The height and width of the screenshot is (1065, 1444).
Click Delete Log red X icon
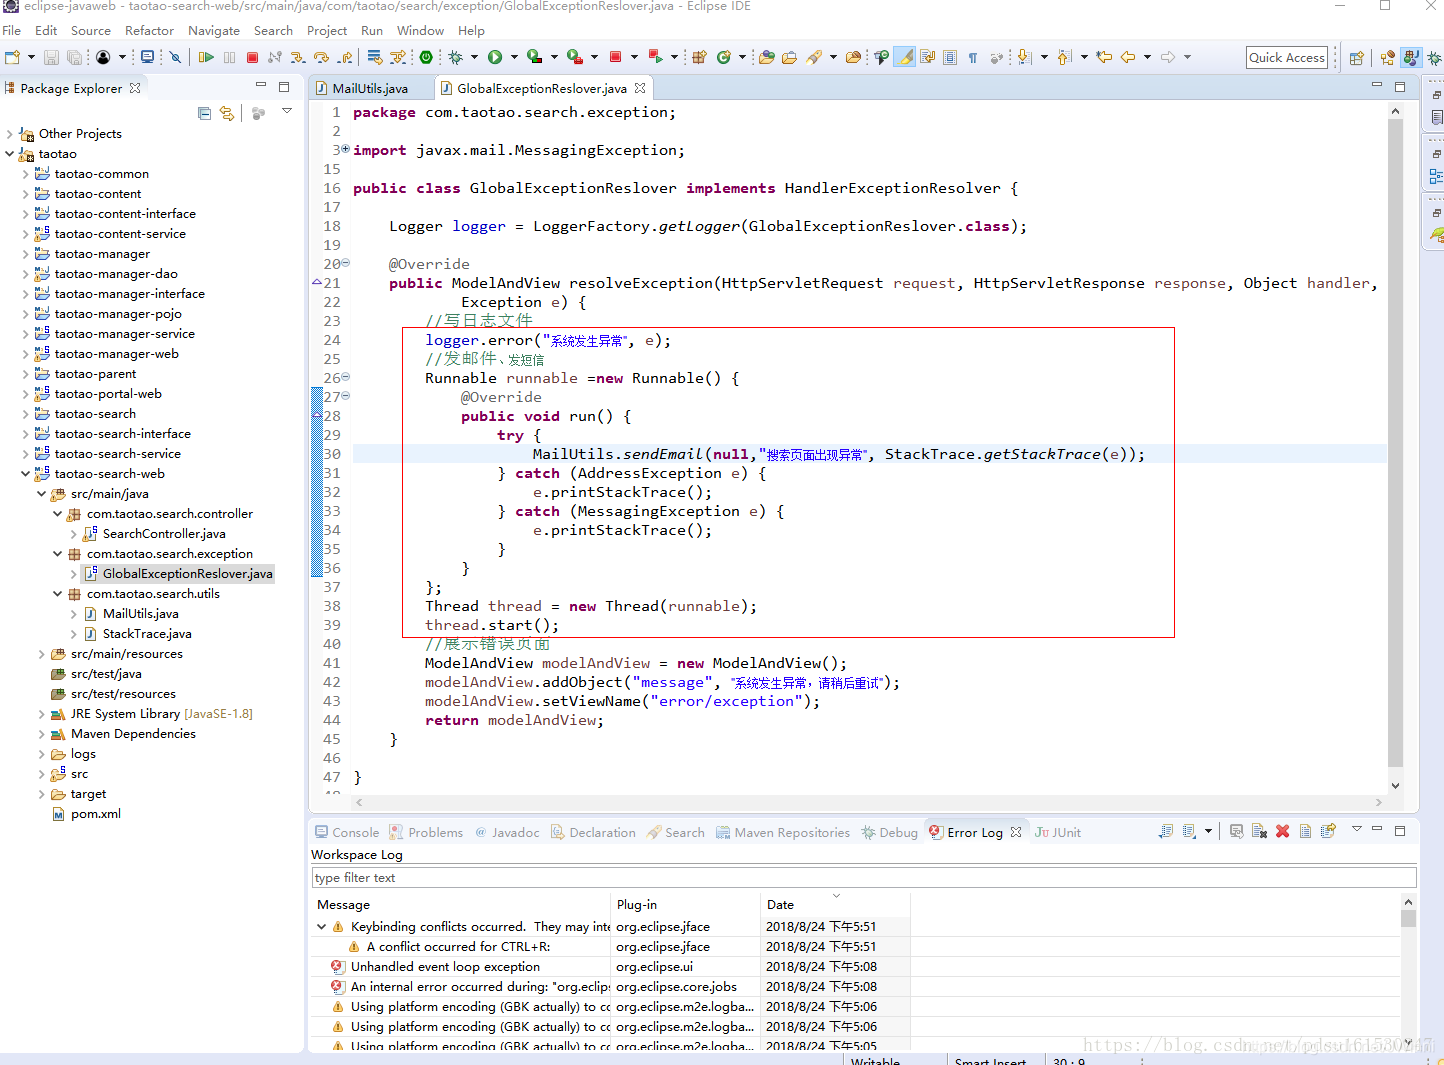[x=1283, y=831]
